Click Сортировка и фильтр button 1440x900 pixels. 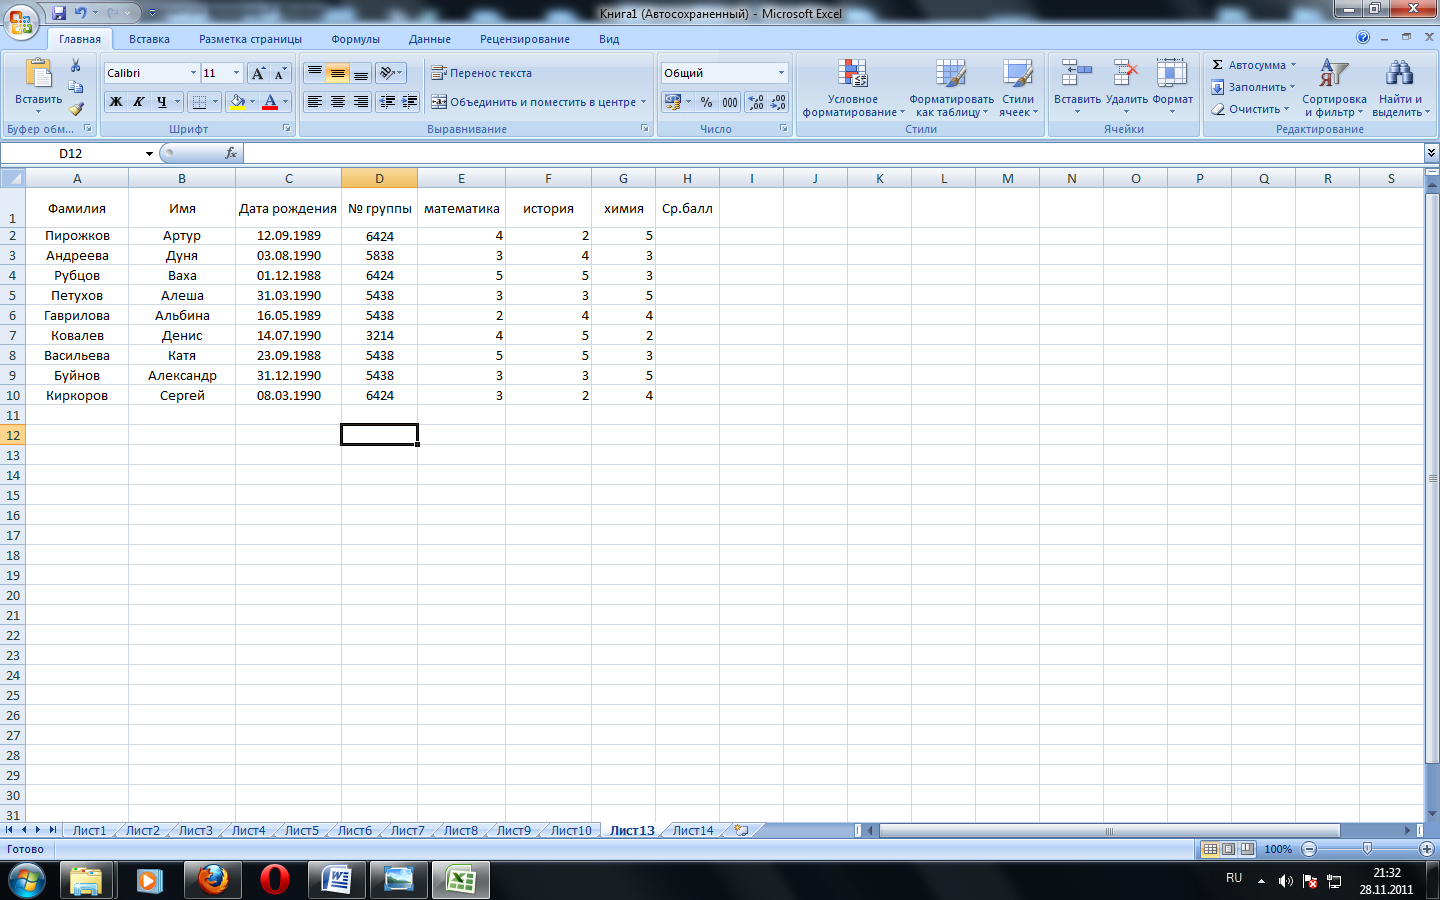click(x=1334, y=88)
